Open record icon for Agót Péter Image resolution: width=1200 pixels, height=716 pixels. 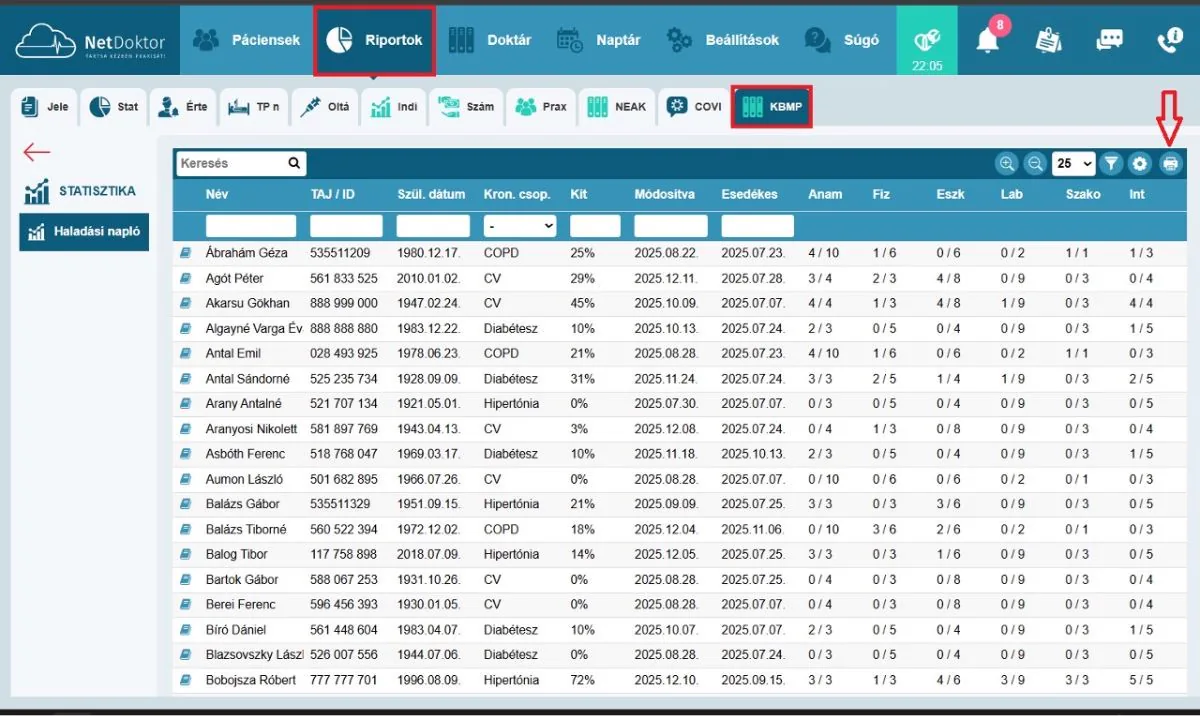coord(185,278)
